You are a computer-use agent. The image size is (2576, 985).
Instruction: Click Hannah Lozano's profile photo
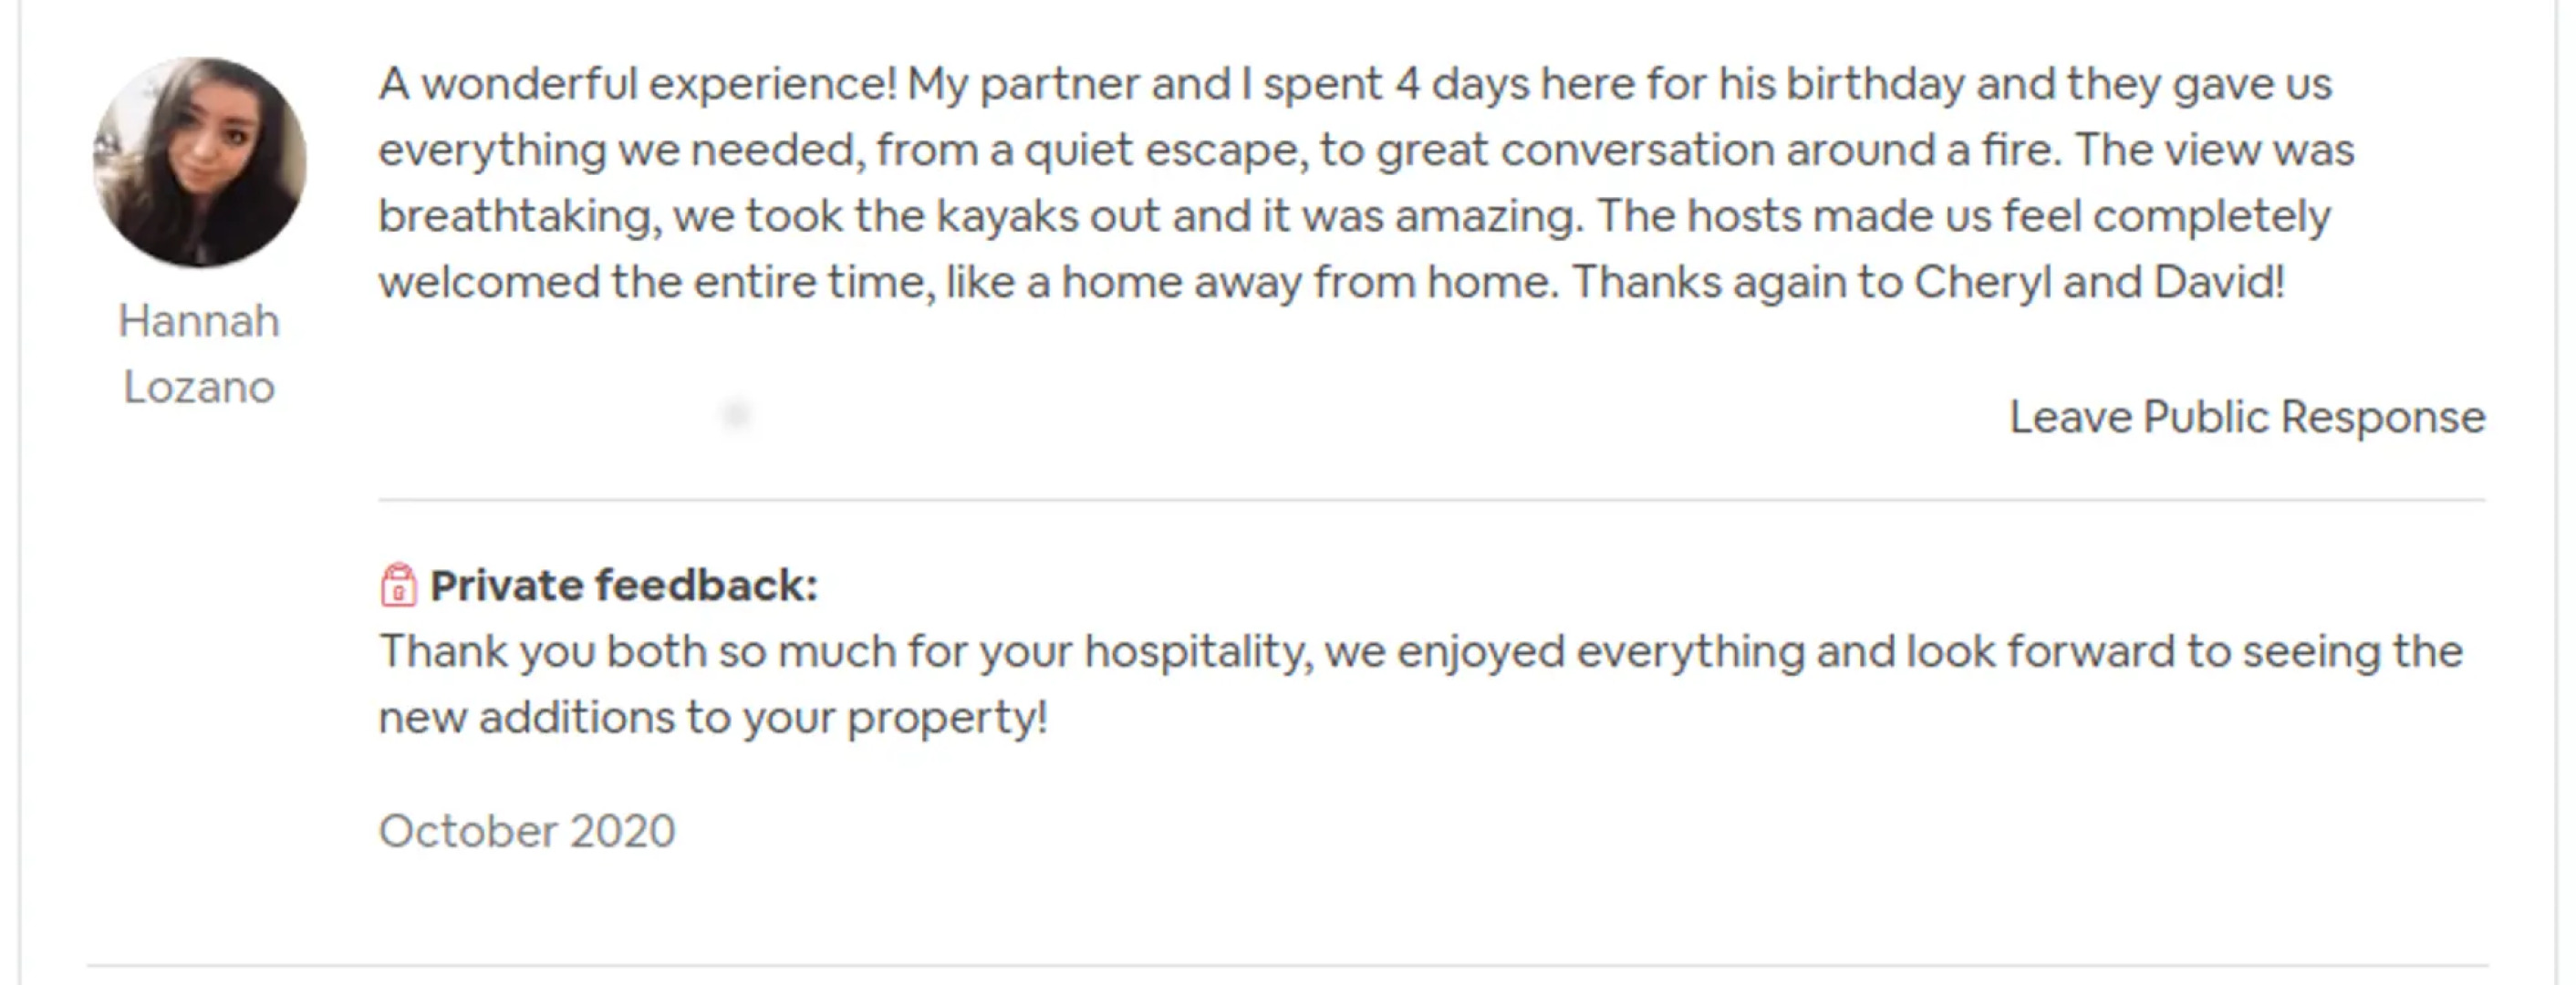click(x=199, y=163)
